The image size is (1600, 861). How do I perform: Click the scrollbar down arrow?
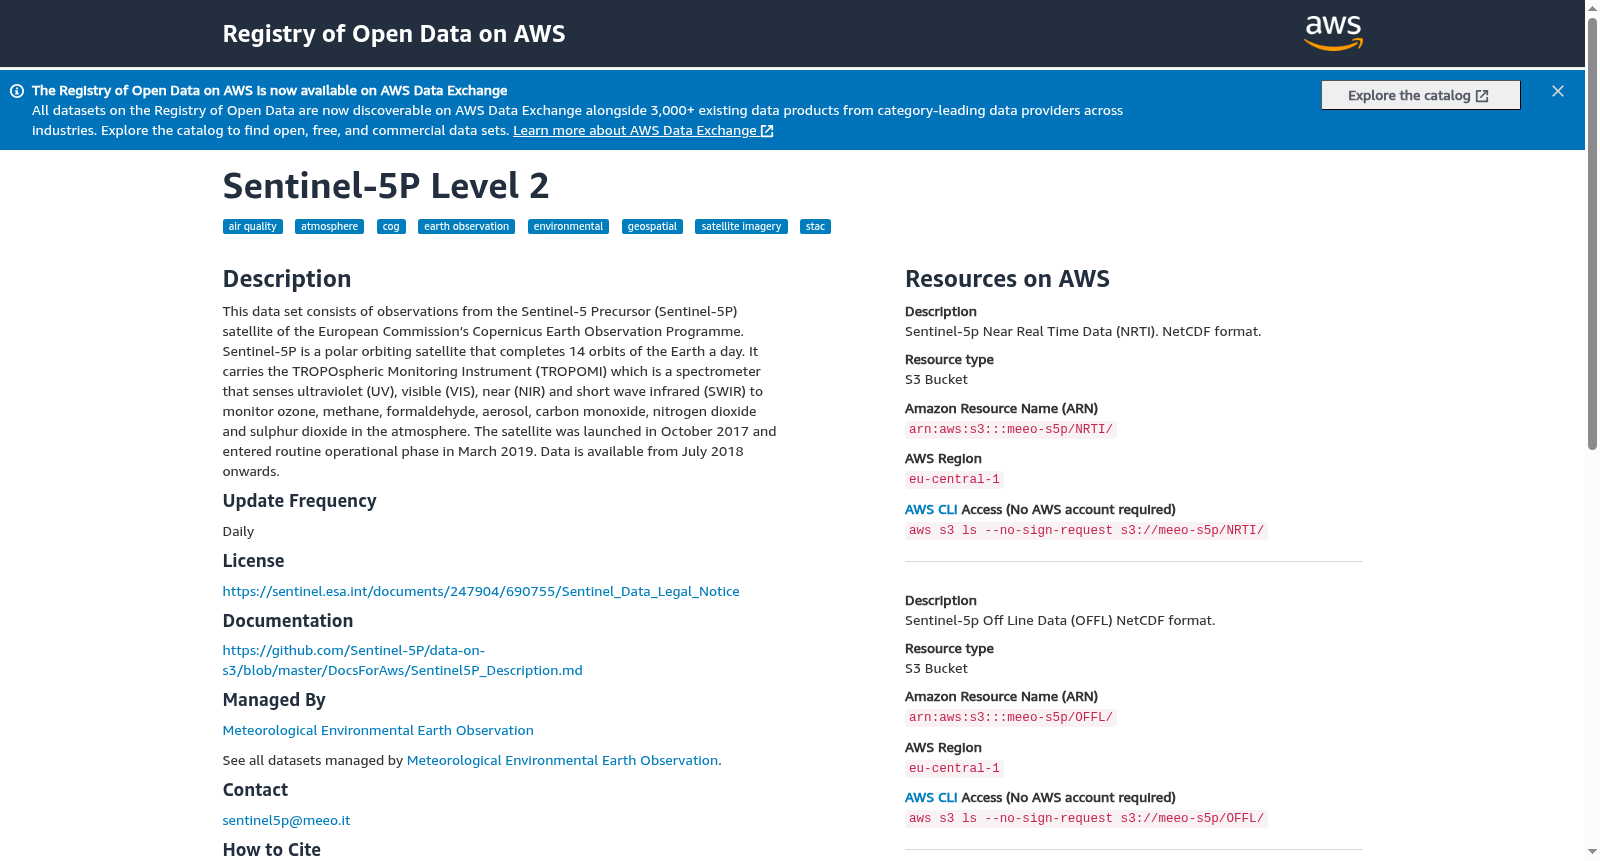point(1592,852)
